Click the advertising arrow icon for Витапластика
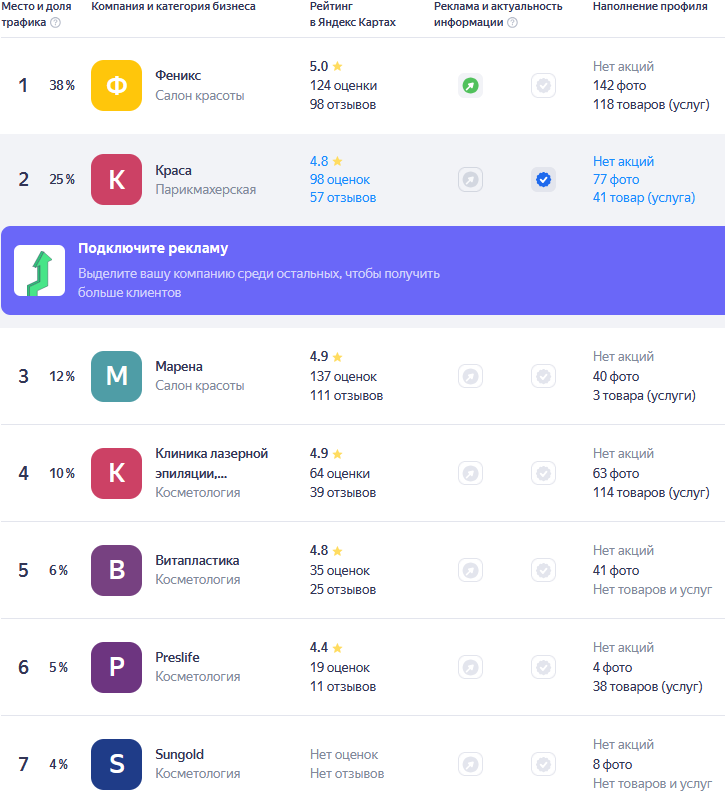The image size is (725, 800). (470, 570)
